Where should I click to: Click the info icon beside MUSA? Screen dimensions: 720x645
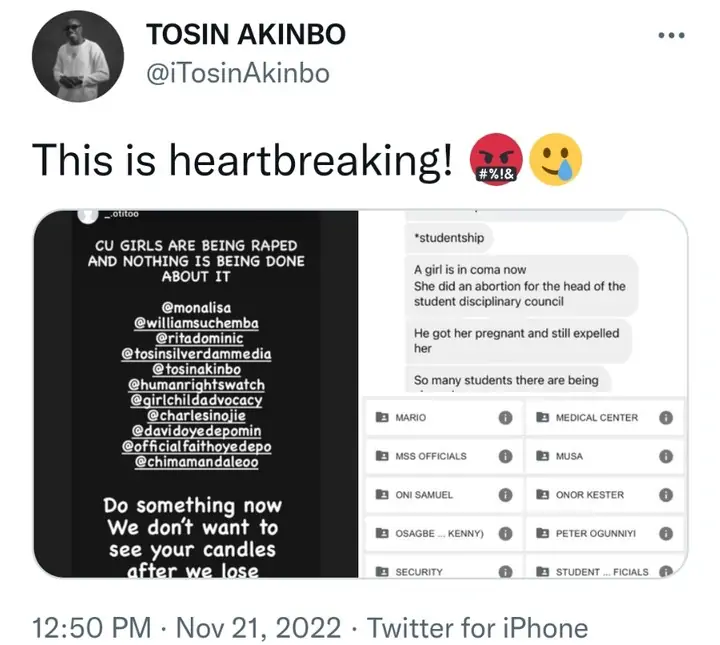coord(666,456)
